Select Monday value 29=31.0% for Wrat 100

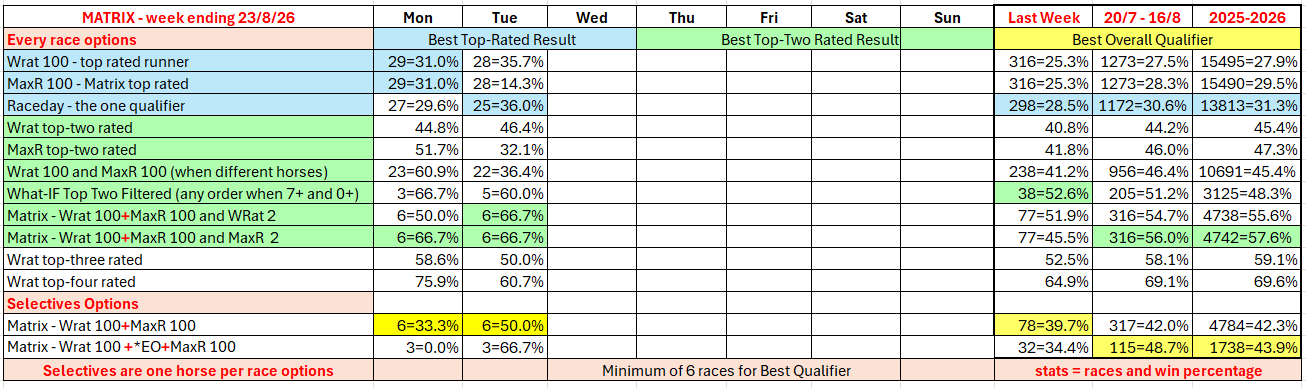[x=417, y=62]
